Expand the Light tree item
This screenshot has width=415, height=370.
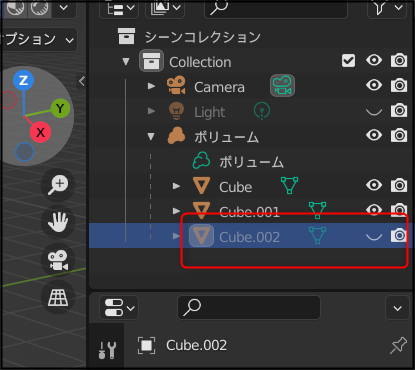pos(151,111)
